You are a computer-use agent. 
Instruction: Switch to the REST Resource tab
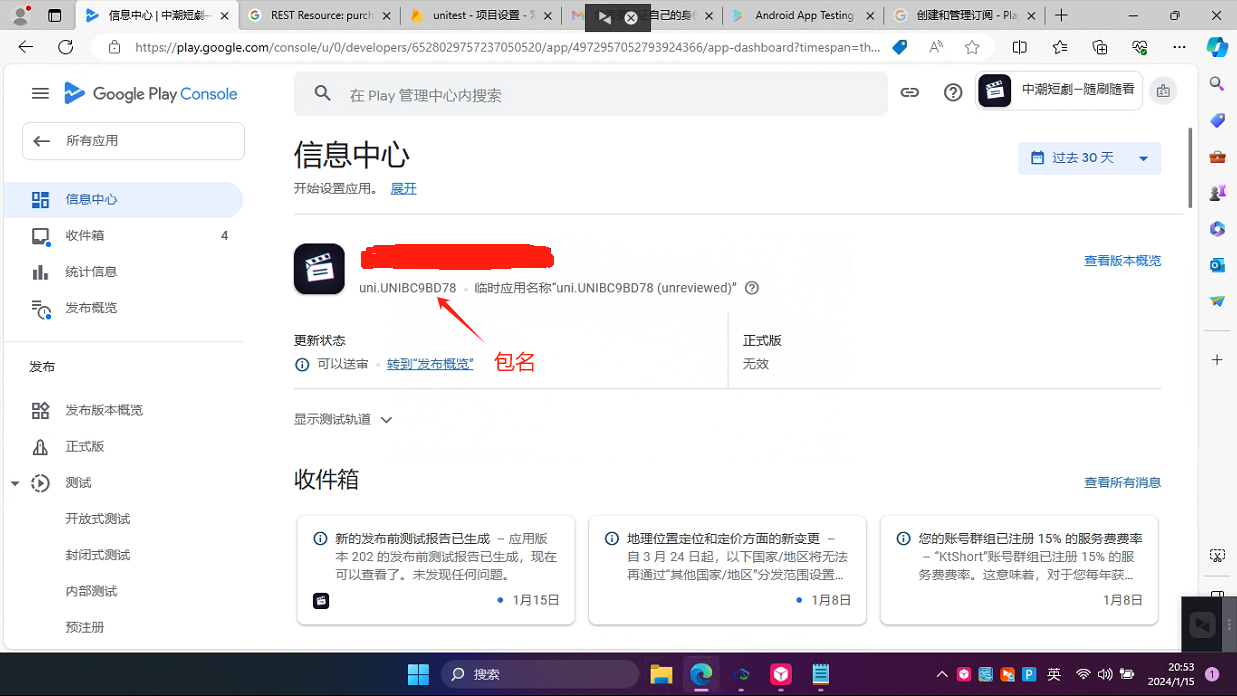pyautogui.click(x=319, y=16)
